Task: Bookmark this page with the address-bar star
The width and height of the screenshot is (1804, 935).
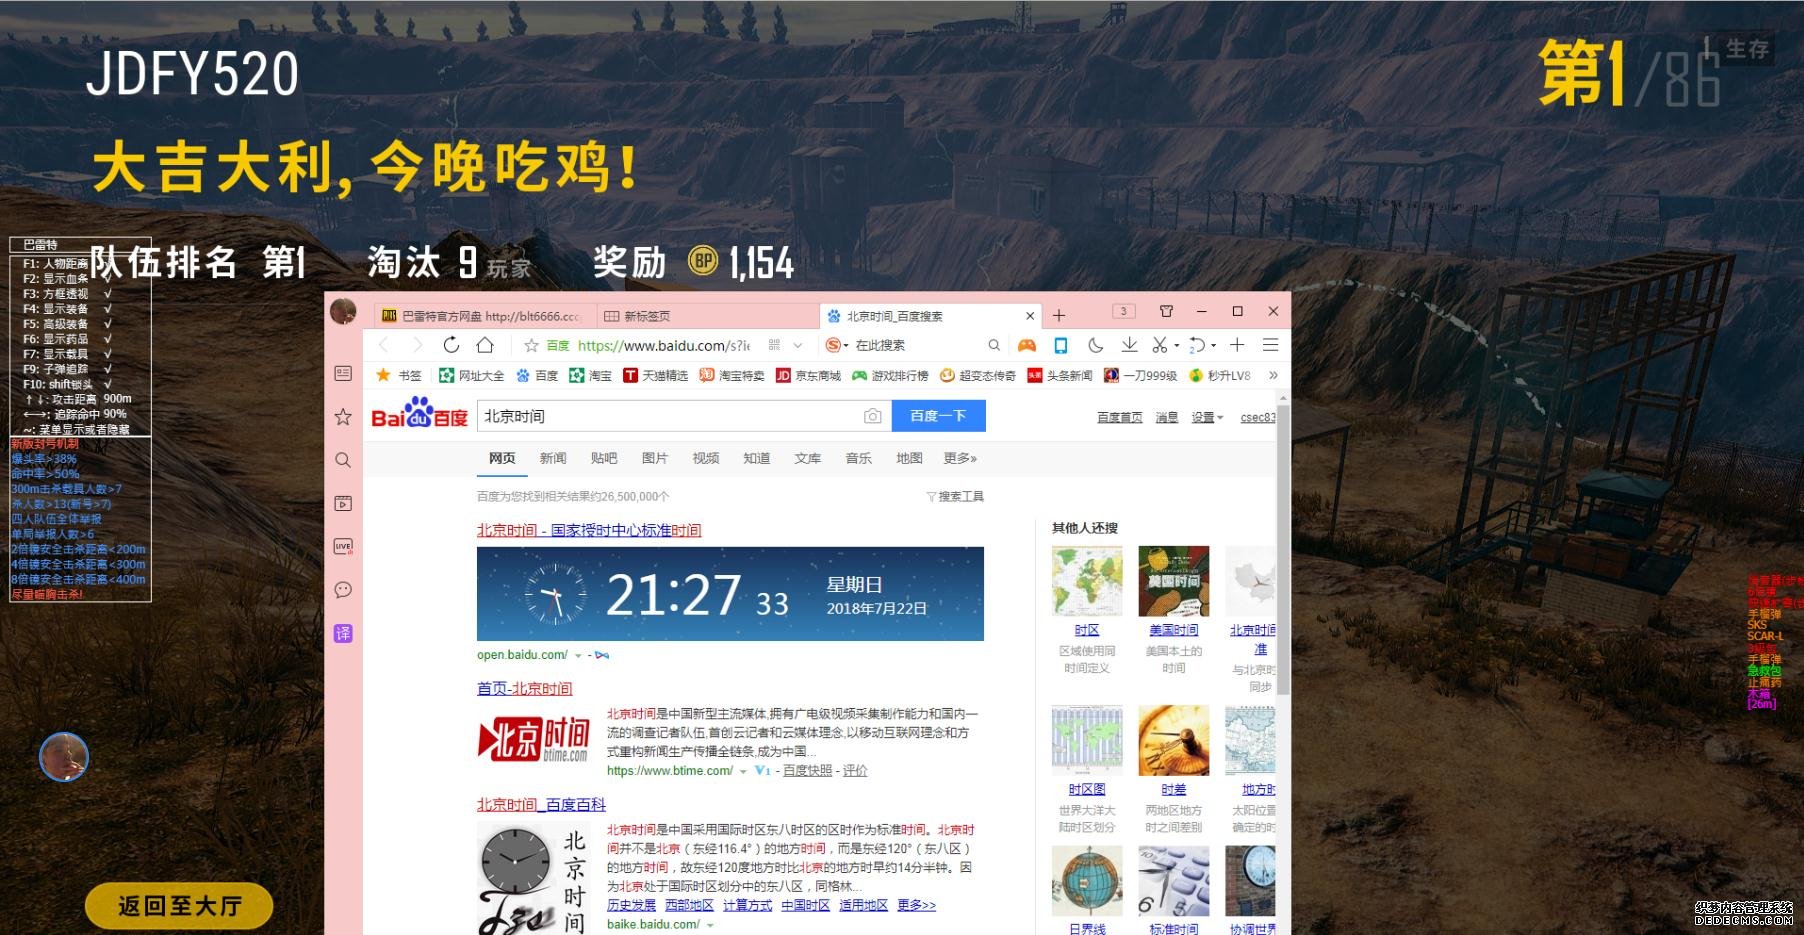Action: pyautogui.click(x=531, y=345)
